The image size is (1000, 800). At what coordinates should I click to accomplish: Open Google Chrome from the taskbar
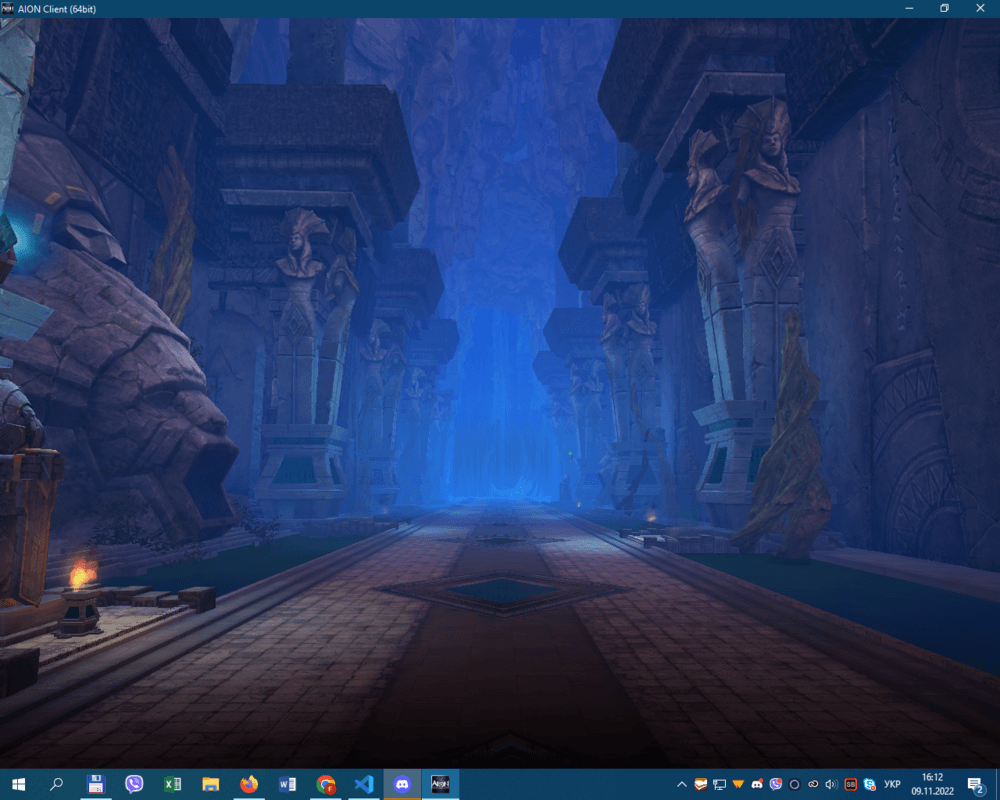click(x=326, y=784)
